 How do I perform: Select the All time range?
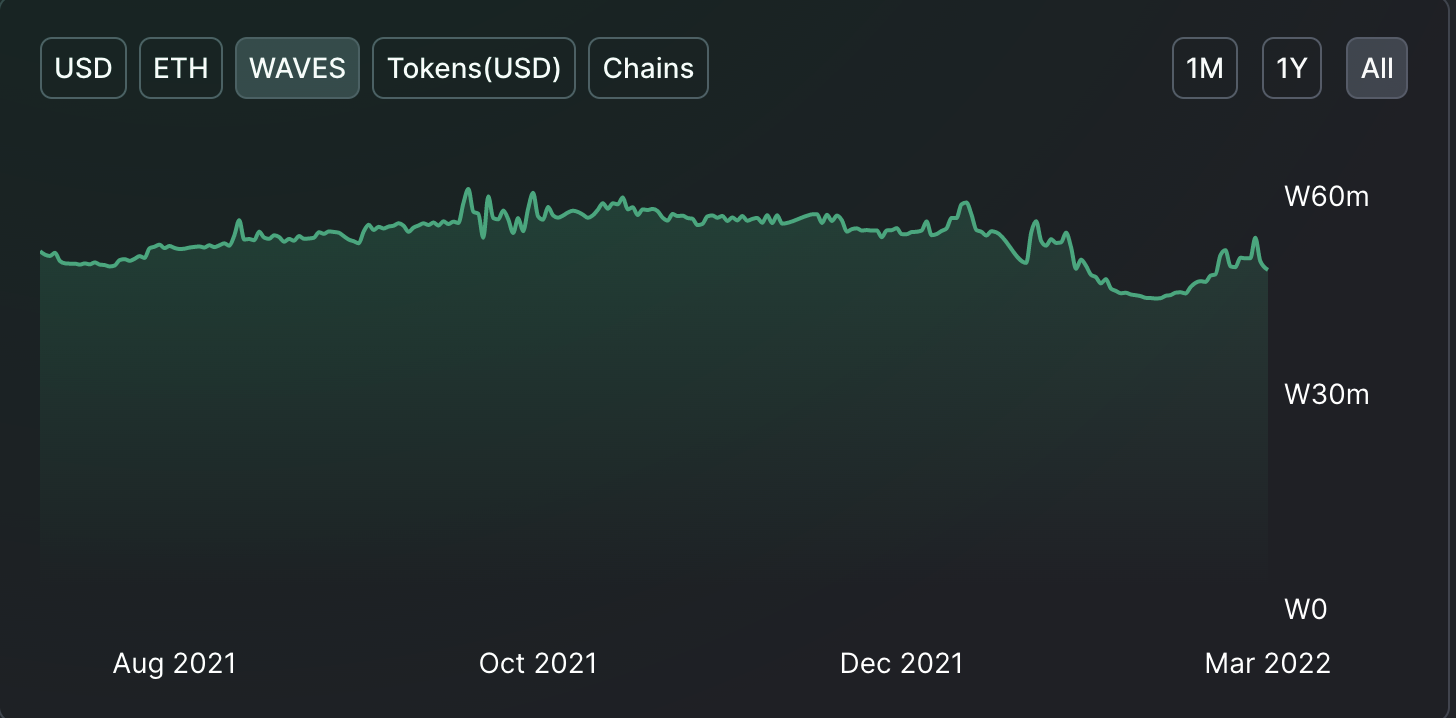click(1377, 68)
